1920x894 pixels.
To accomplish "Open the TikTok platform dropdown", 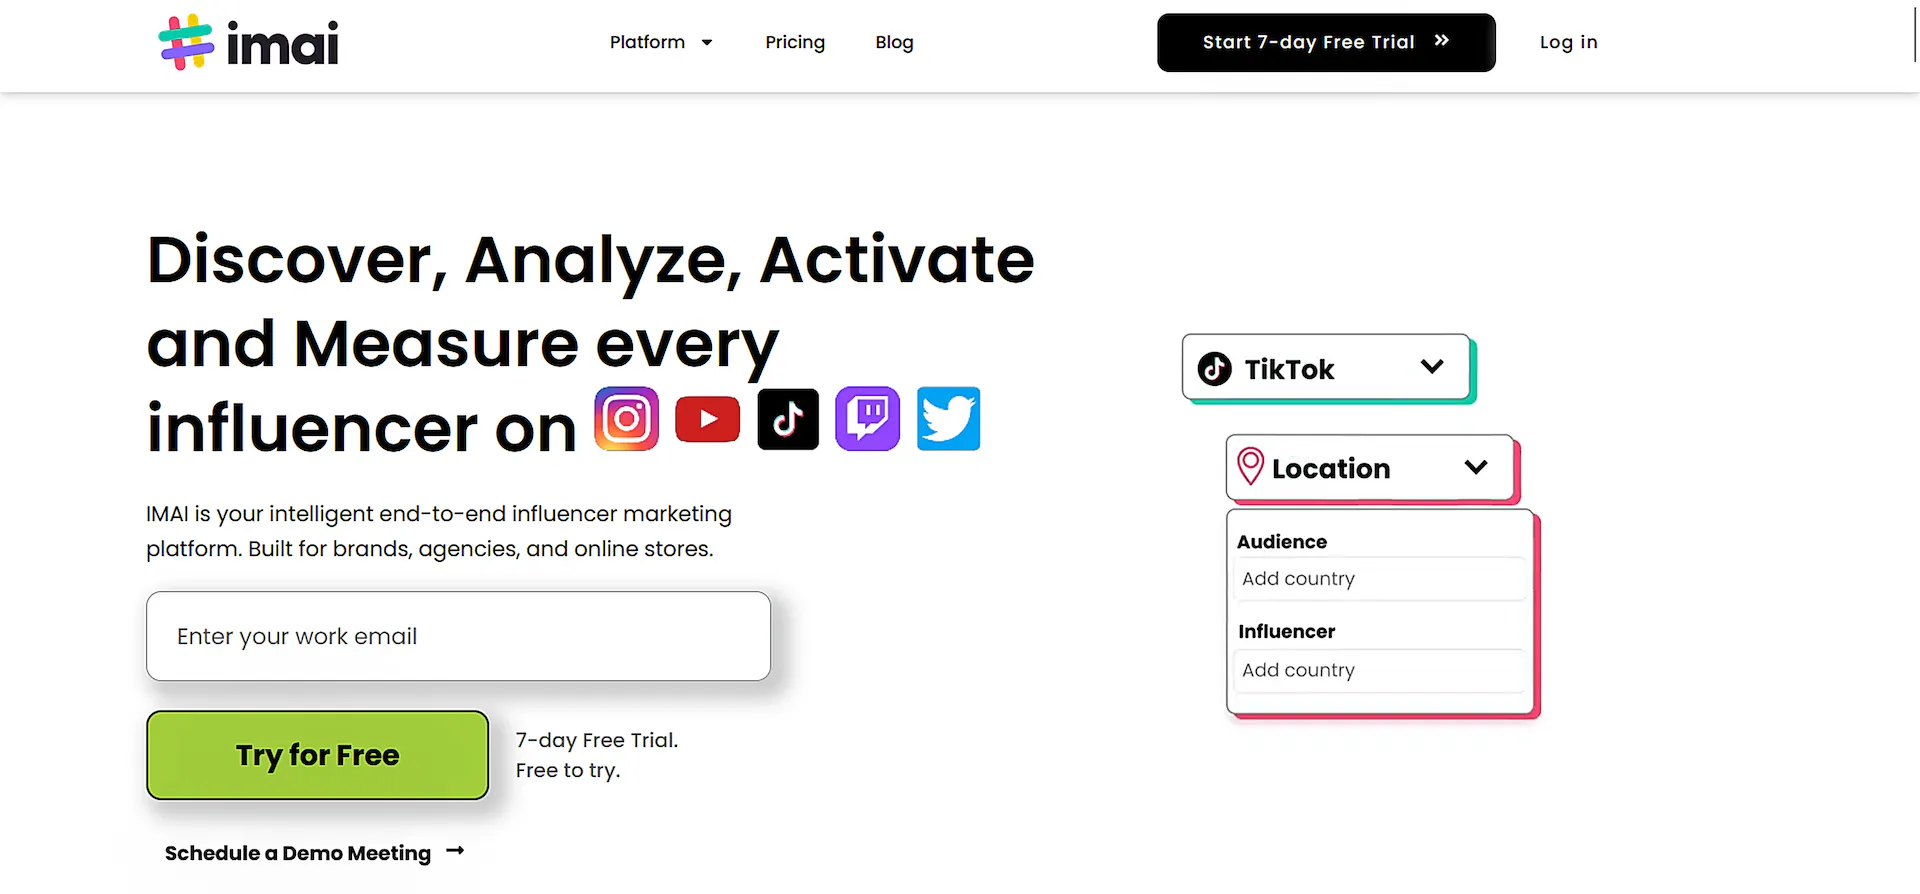I will (x=1326, y=368).
